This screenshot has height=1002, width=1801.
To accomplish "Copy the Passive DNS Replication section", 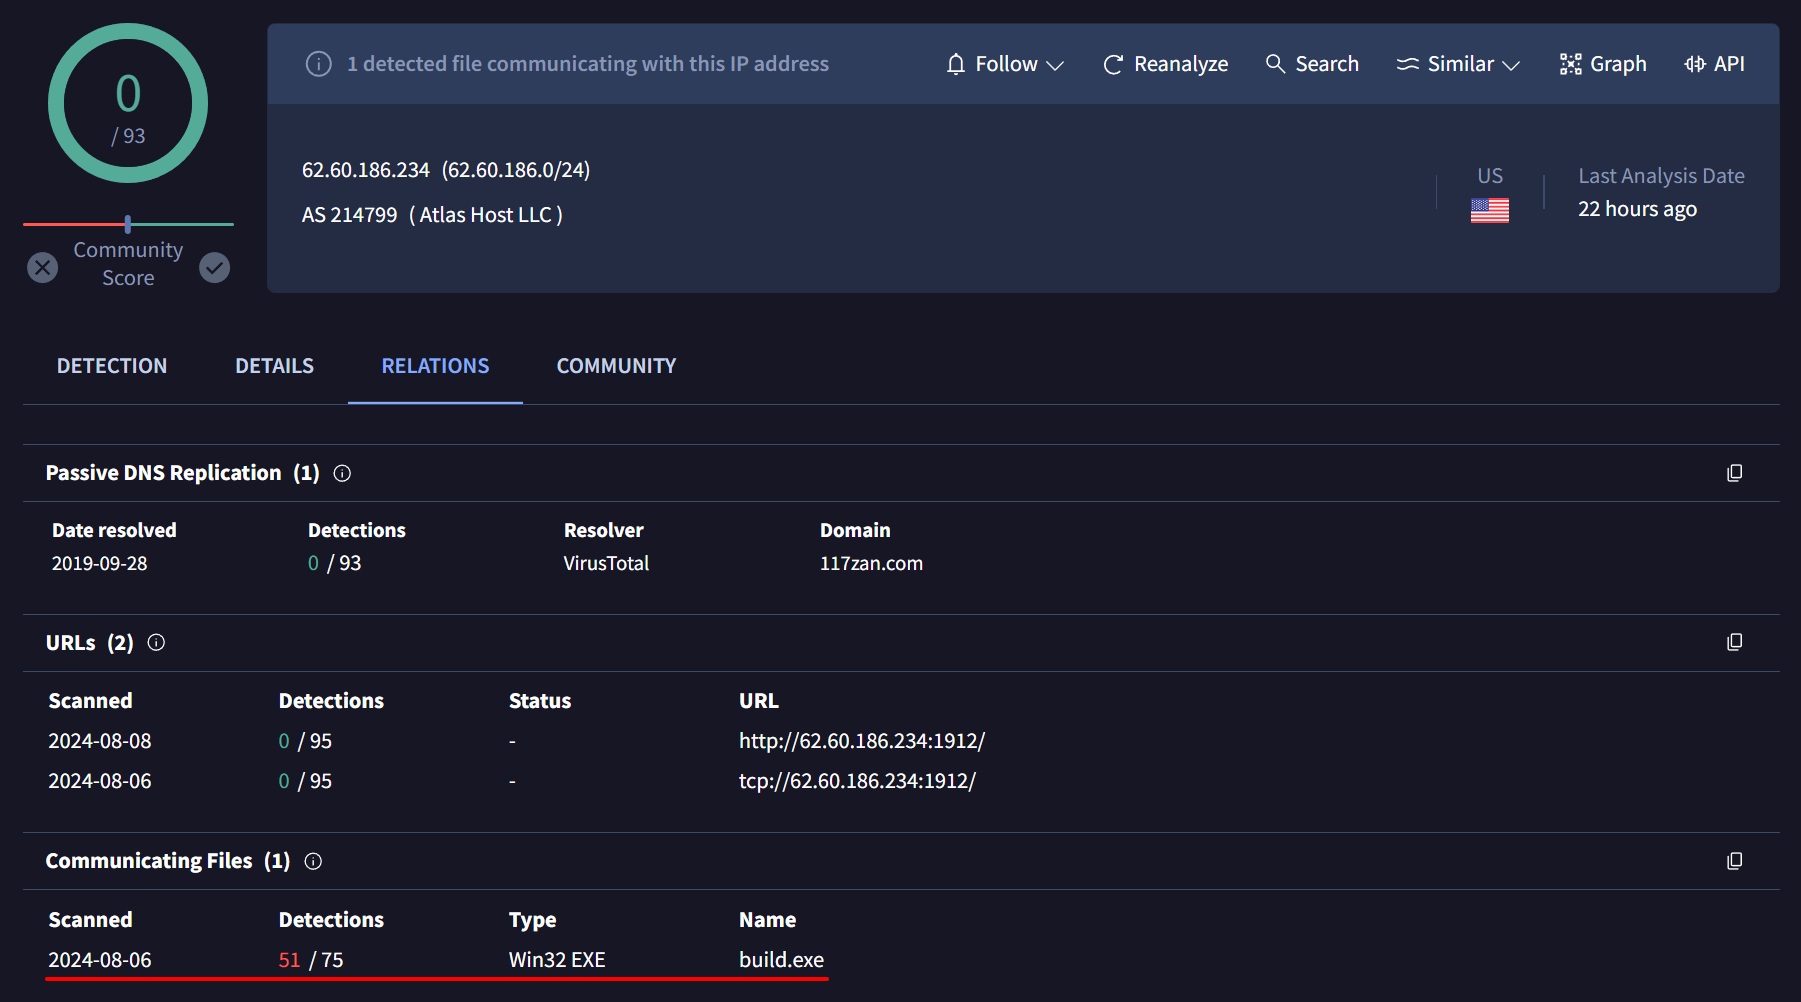I will click(1734, 473).
